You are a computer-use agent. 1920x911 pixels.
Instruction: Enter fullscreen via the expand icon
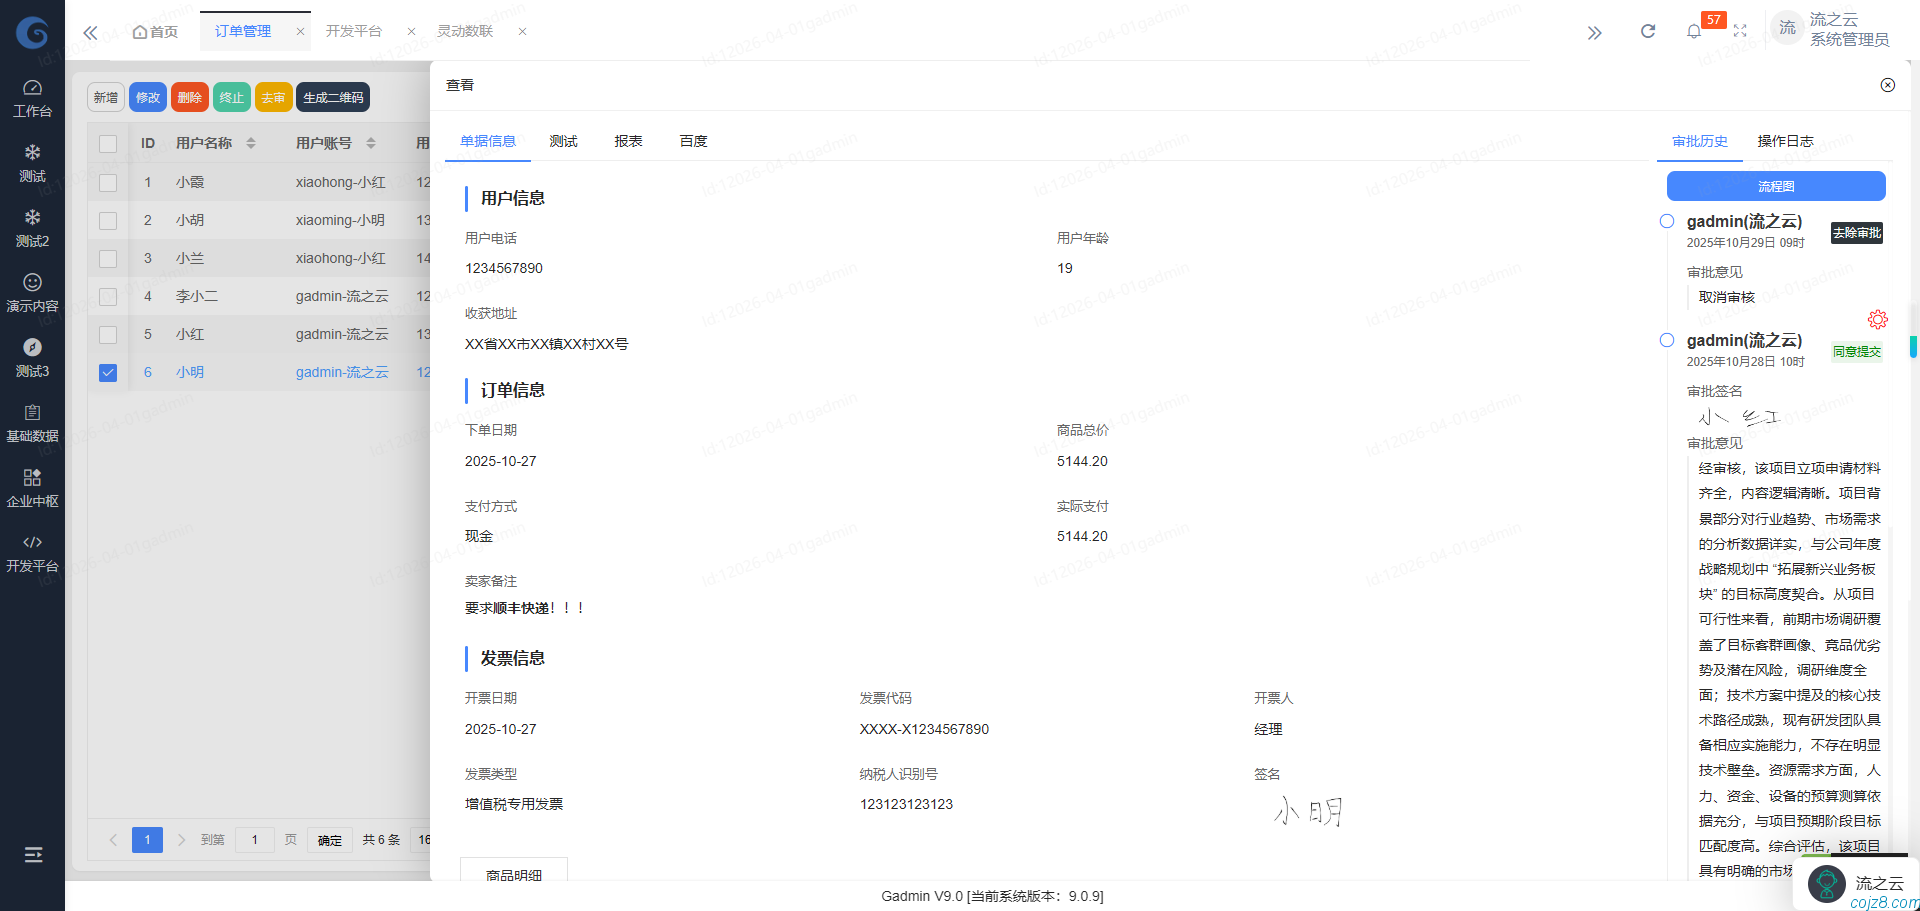(x=1741, y=31)
